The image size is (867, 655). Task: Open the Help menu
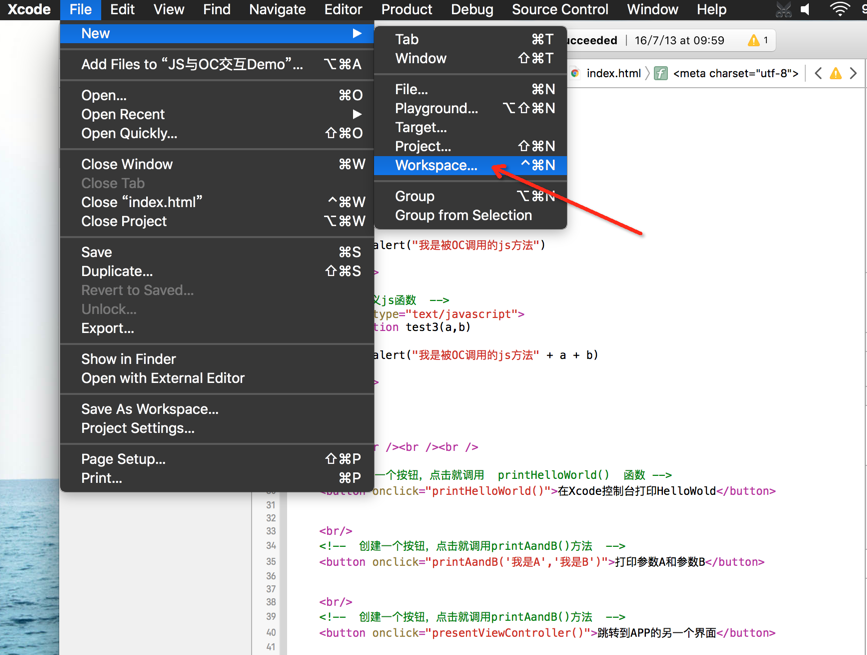[711, 9]
